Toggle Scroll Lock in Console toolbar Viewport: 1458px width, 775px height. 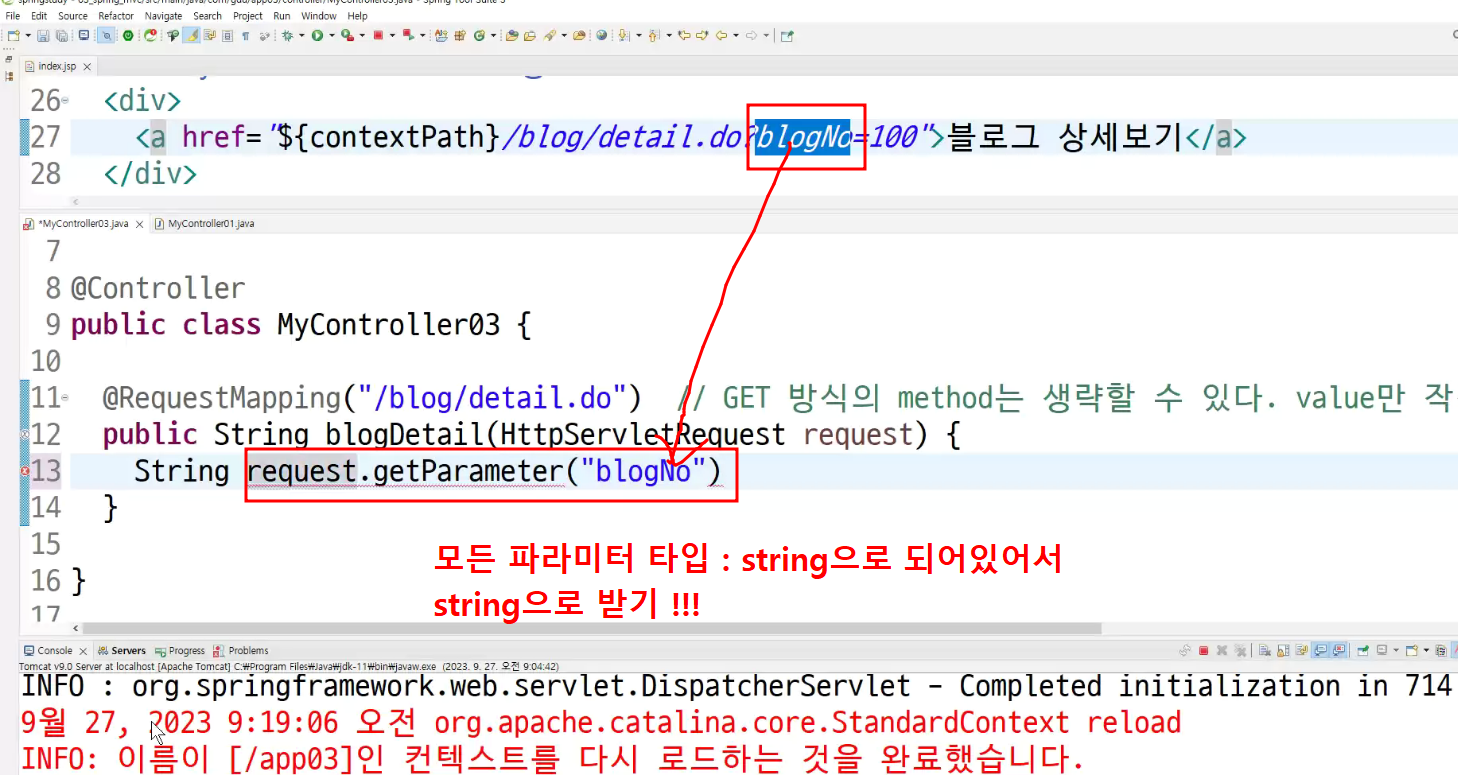(x=1283, y=650)
